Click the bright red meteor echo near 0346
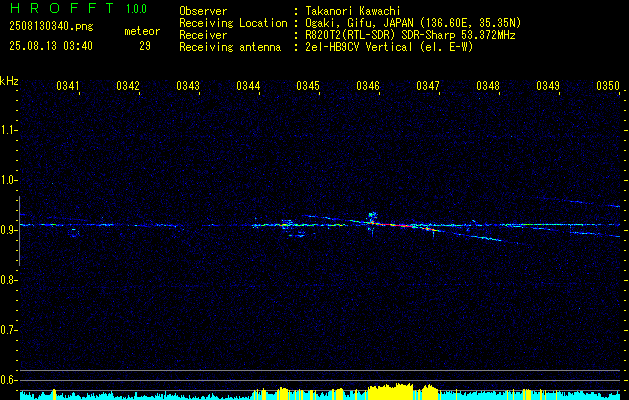 [397, 225]
